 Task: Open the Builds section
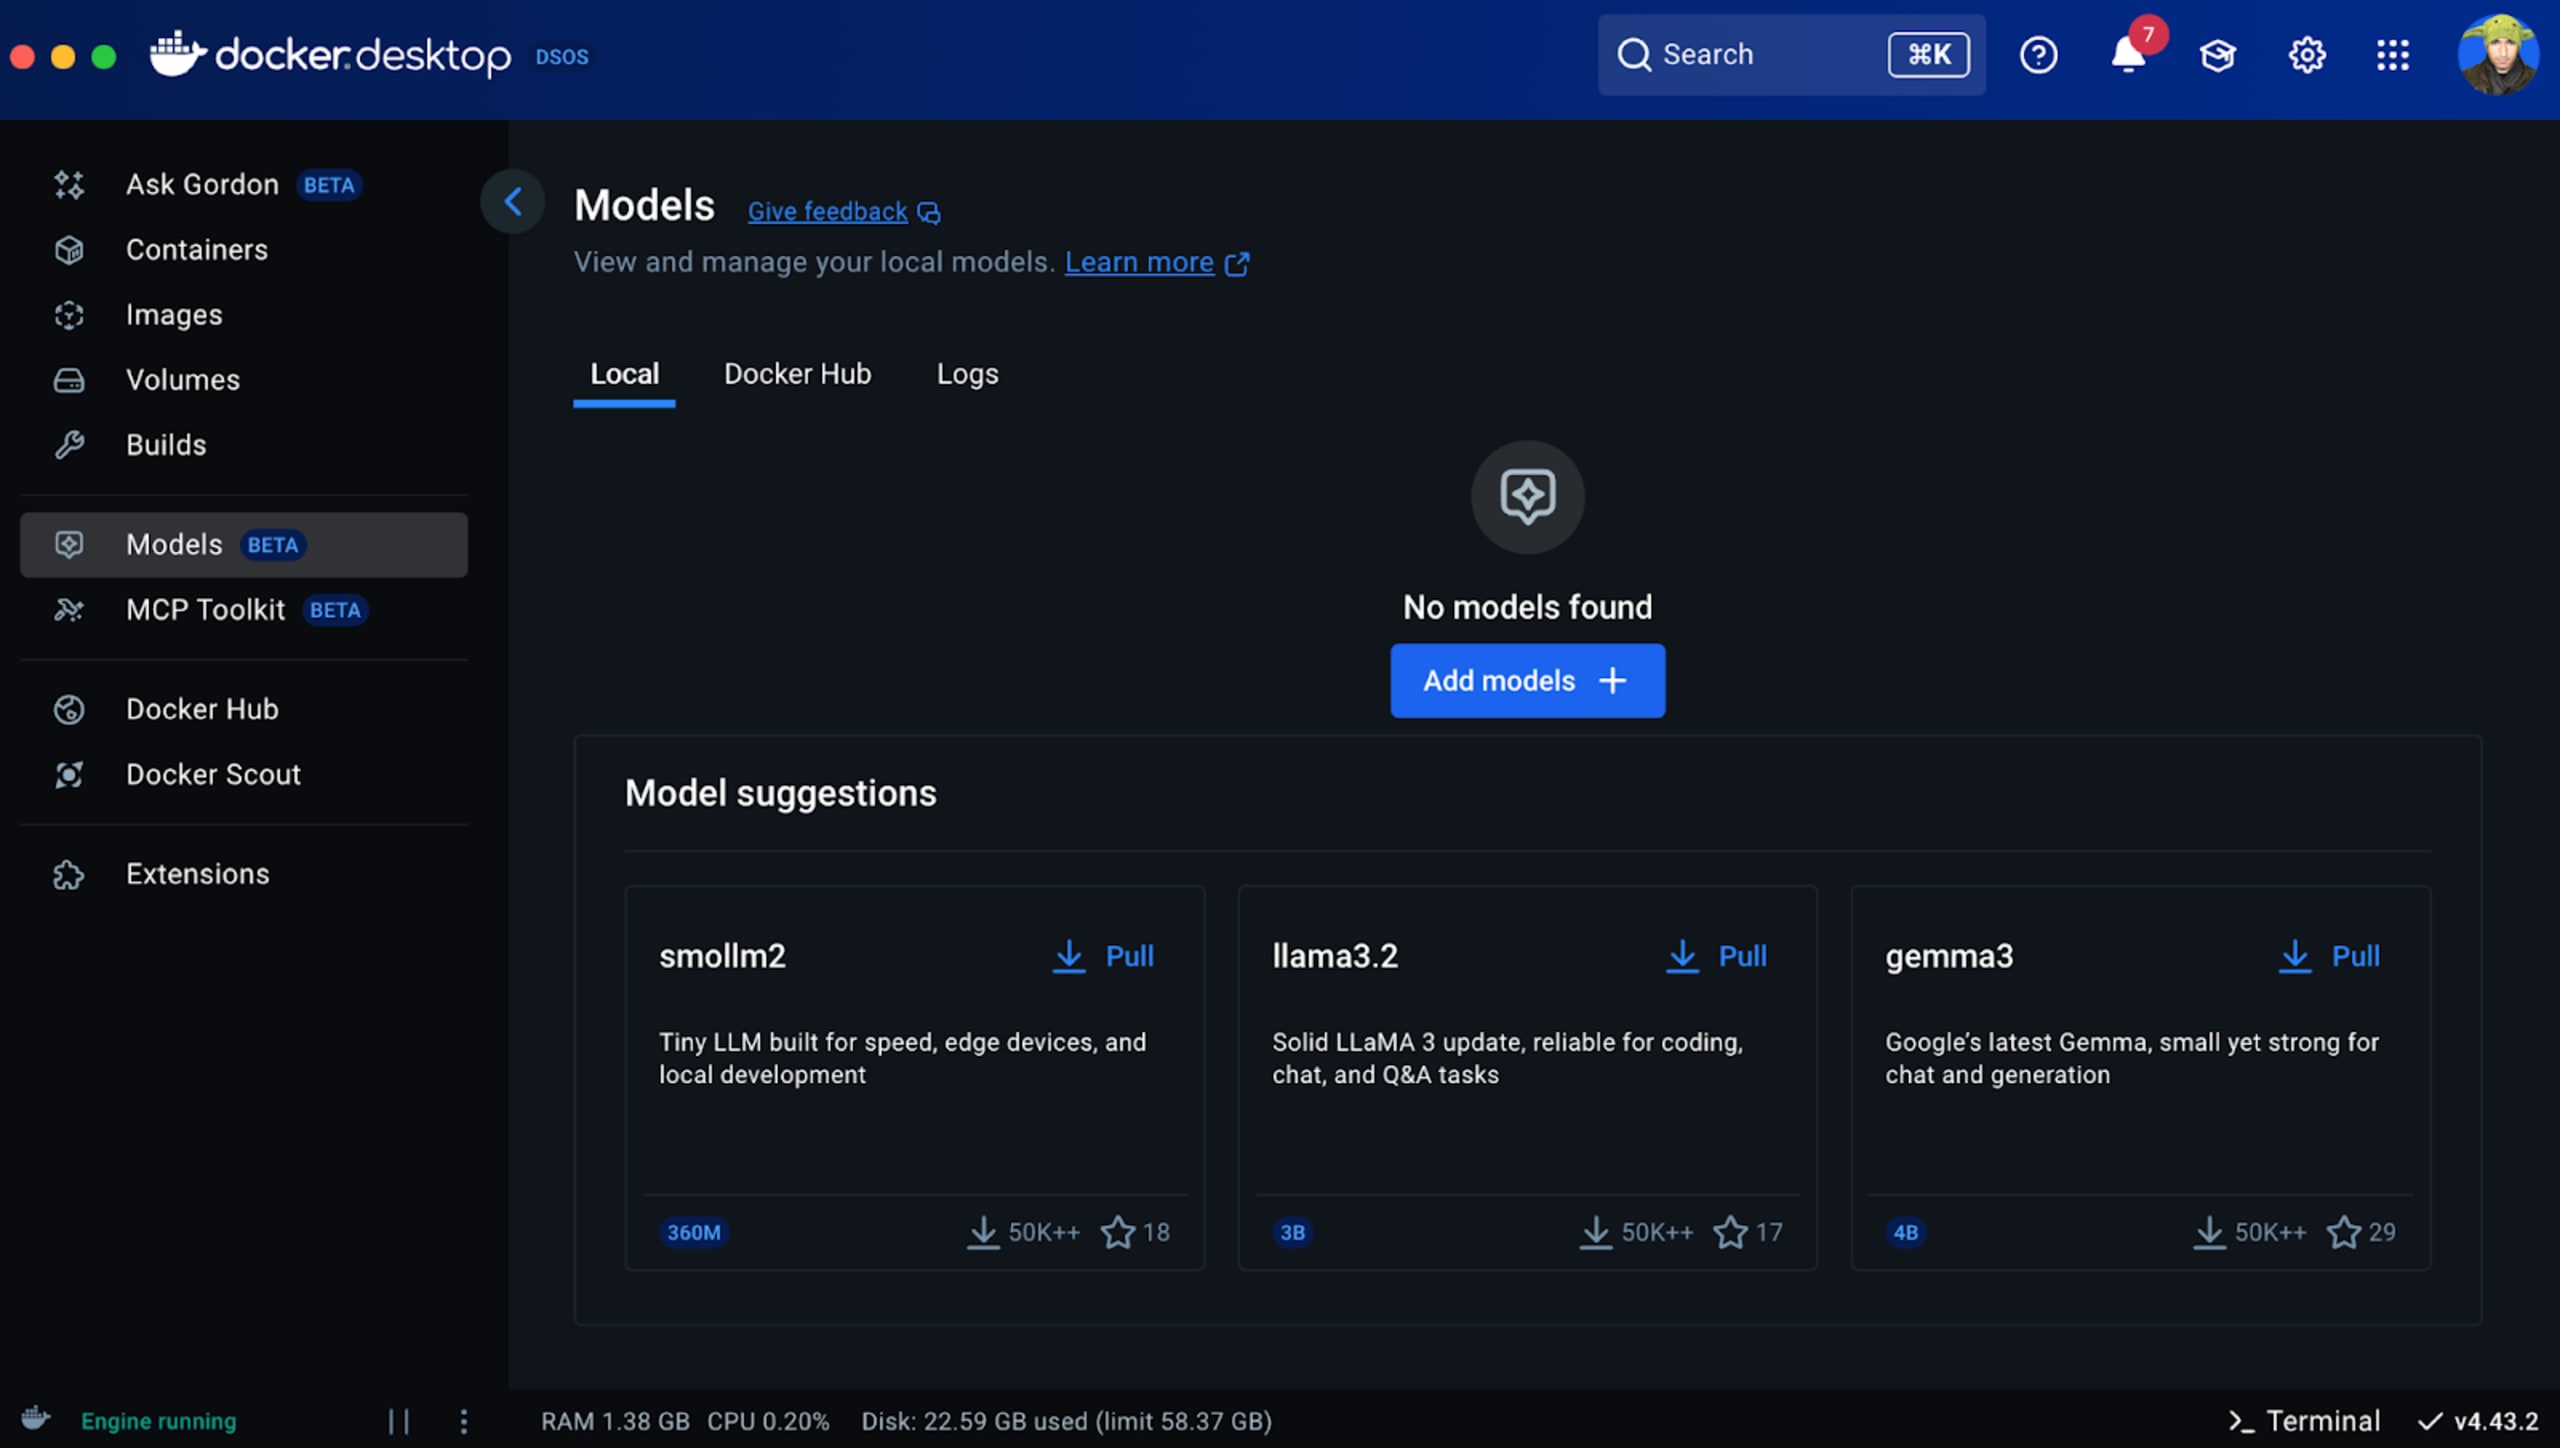pyautogui.click(x=243, y=445)
